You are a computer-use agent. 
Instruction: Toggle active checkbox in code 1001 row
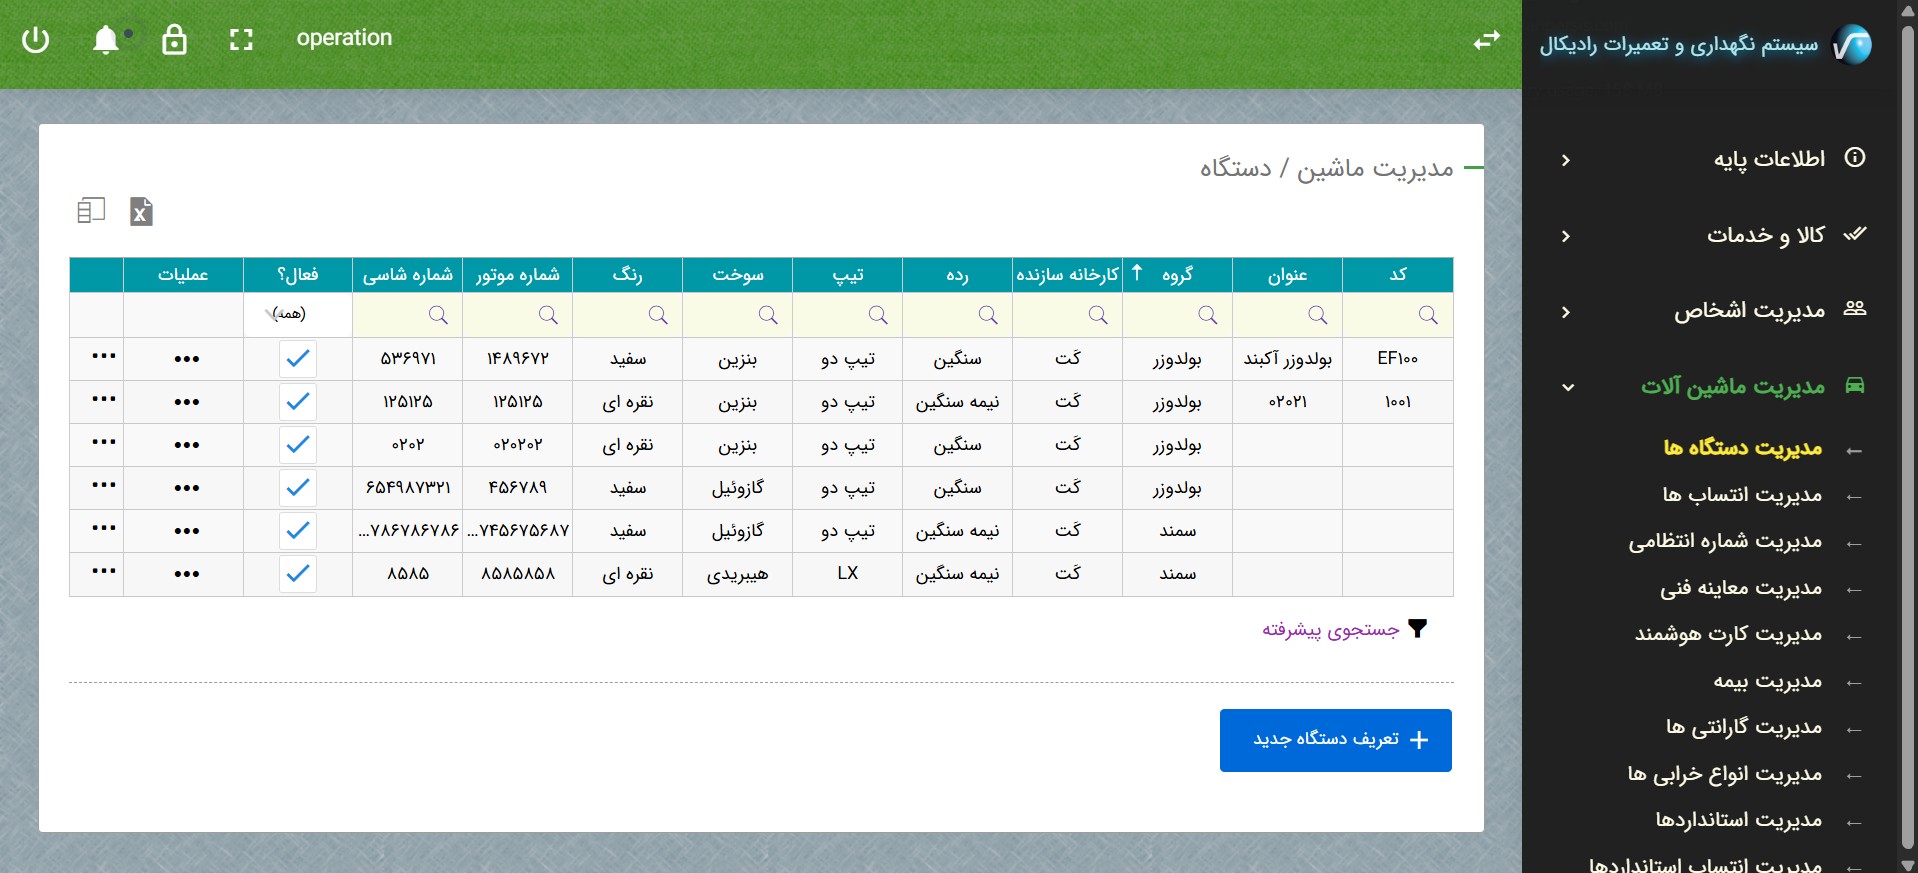click(298, 402)
